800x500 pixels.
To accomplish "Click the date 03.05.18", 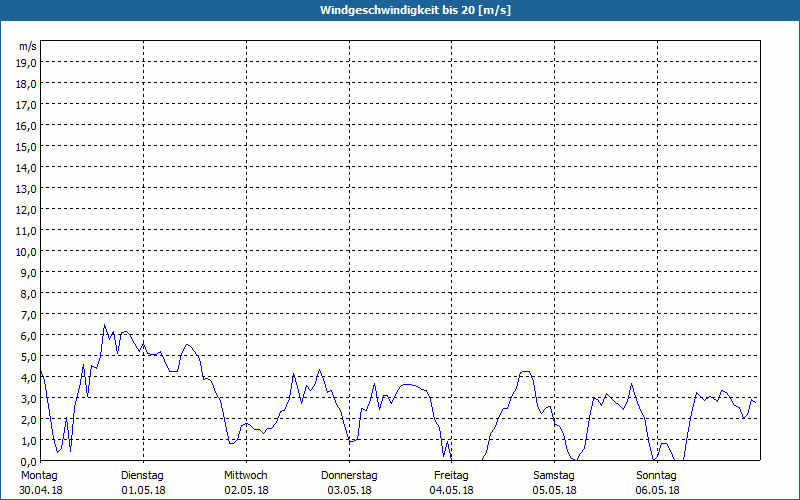I will pos(349,490).
